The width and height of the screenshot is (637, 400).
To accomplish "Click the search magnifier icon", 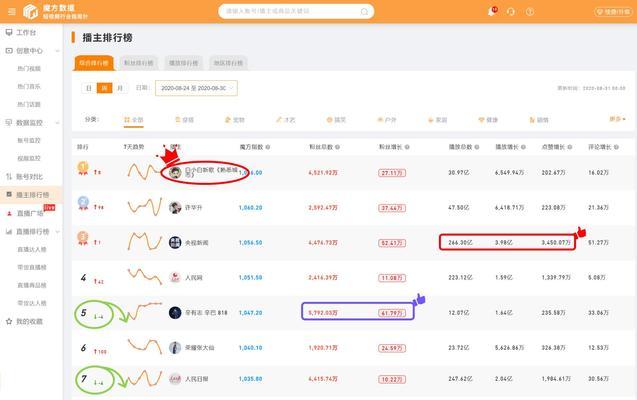I will coord(364,12).
